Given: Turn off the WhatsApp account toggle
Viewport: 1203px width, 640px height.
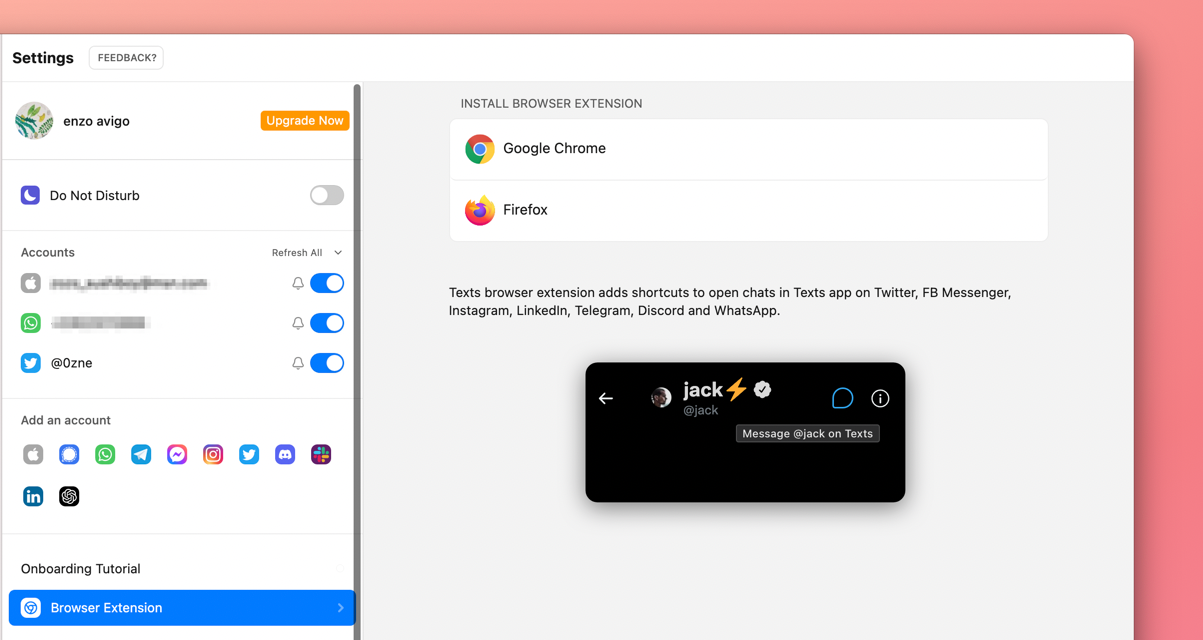Looking at the screenshot, I should coord(327,323).
